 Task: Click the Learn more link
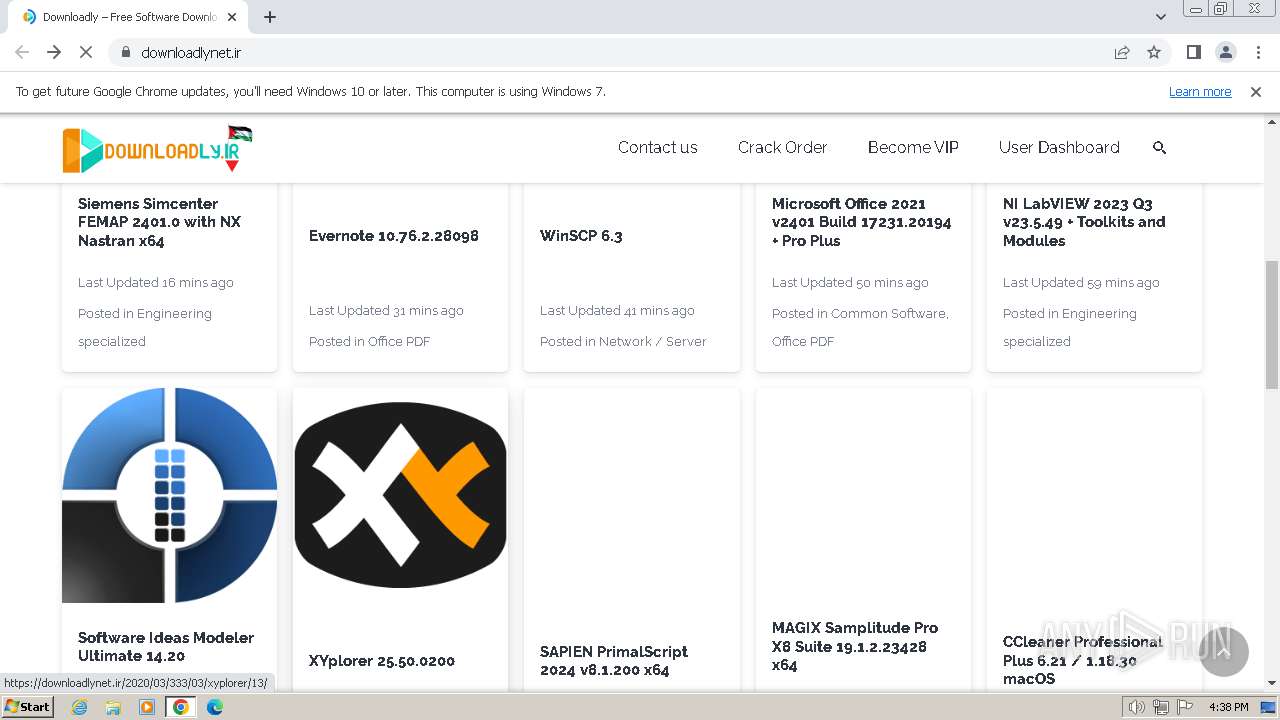(x=1200, y=91)
